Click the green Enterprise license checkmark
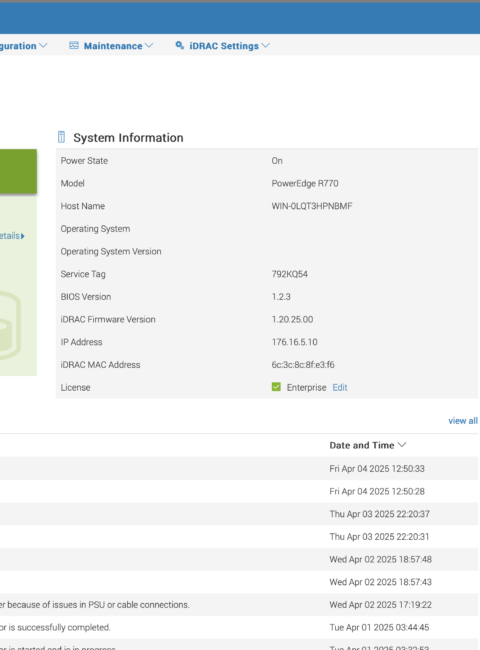The height and width of the screenshot is (650, 480). coord(276,387)
